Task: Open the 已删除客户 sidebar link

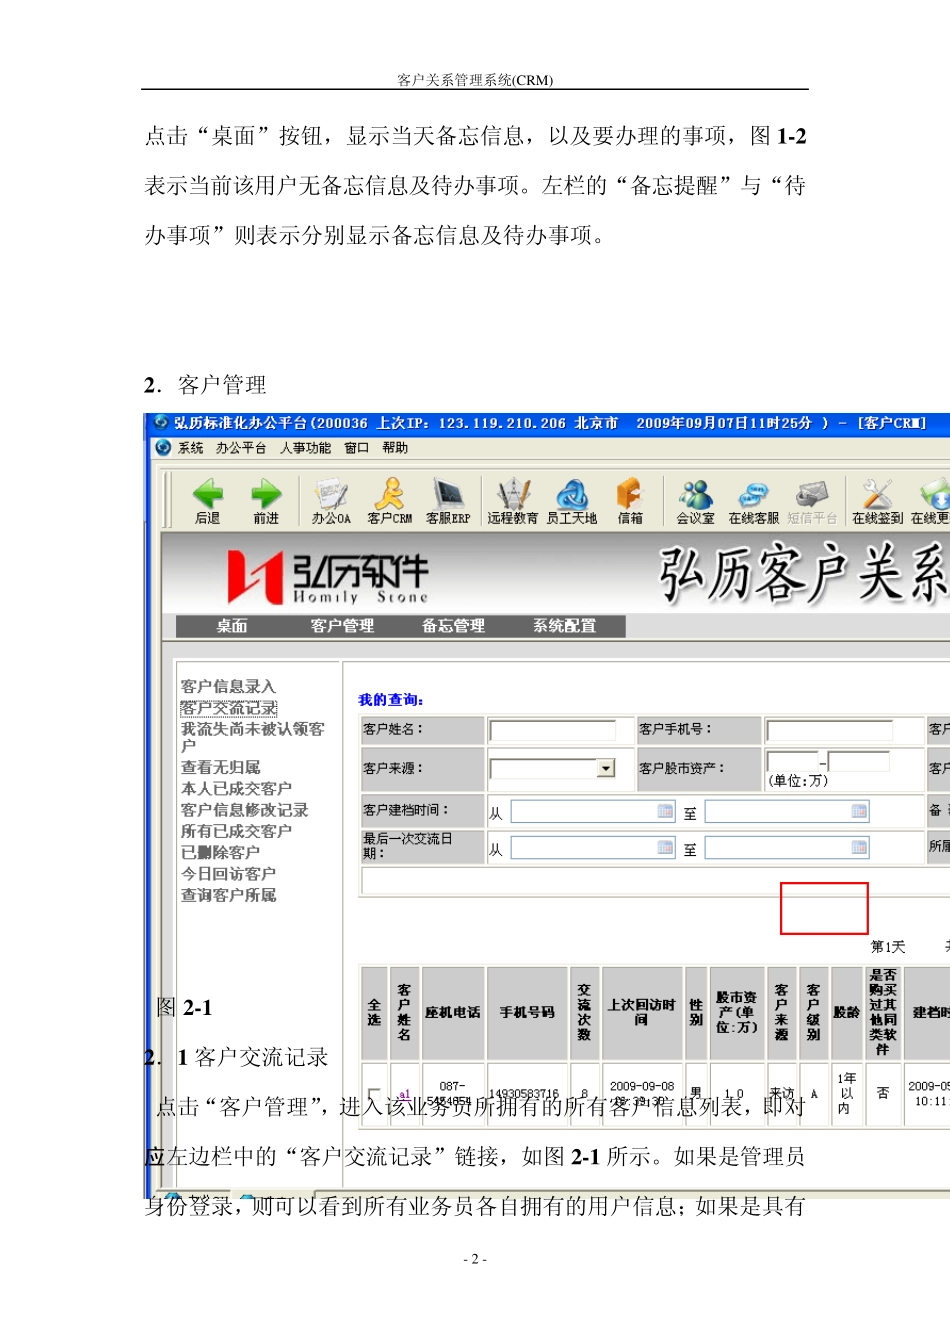Action: (220, 852)
